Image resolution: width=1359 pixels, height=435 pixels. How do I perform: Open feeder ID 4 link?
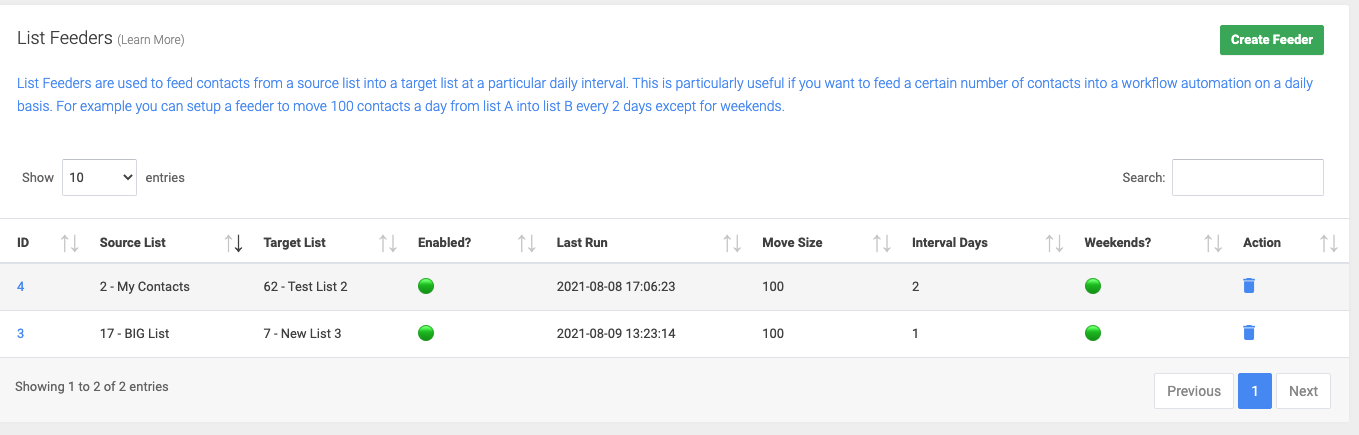(x=20, y=286)
